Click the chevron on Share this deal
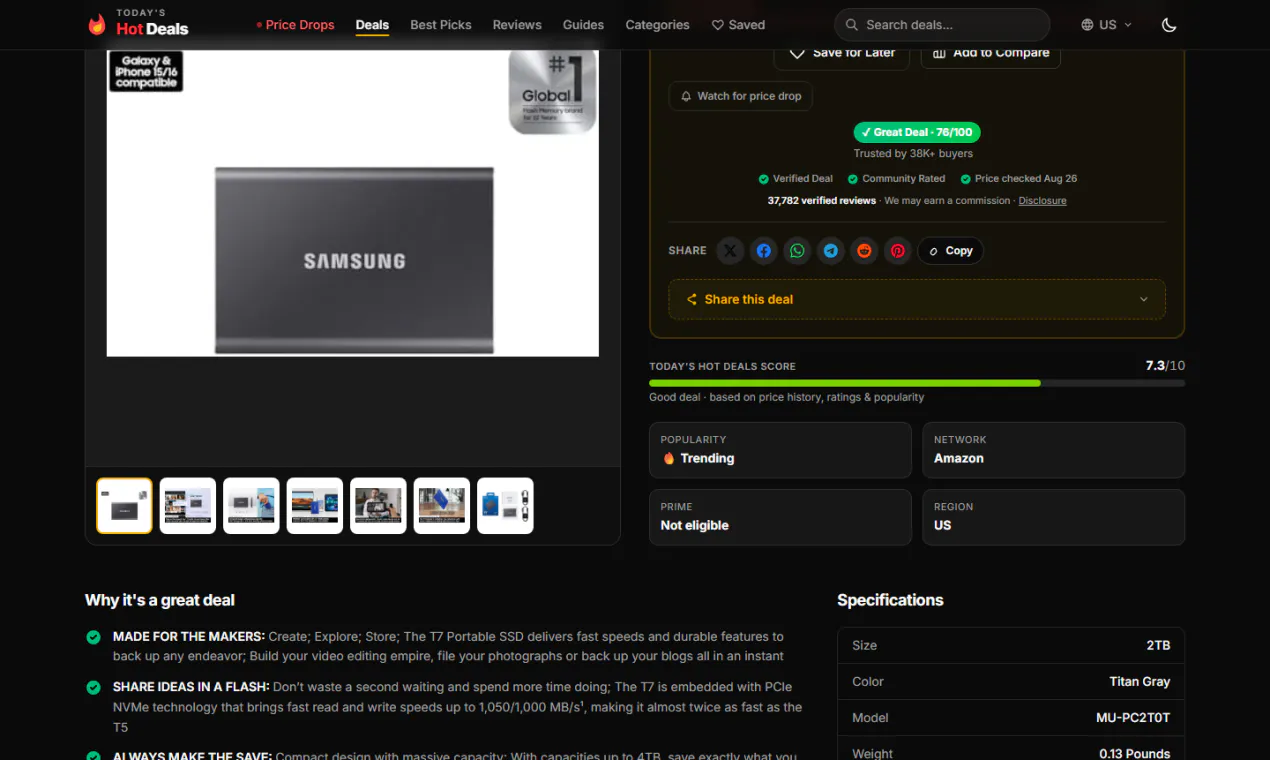The image size is (1270, 760). pos(1144,299)
